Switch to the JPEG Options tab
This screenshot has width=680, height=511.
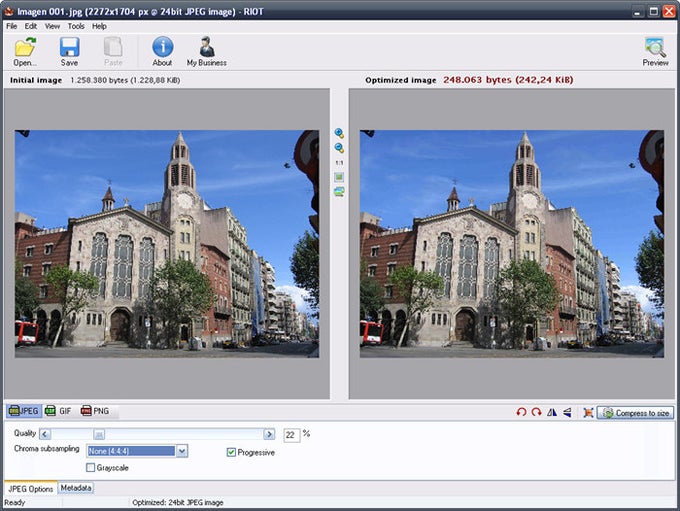pos(30,488)
